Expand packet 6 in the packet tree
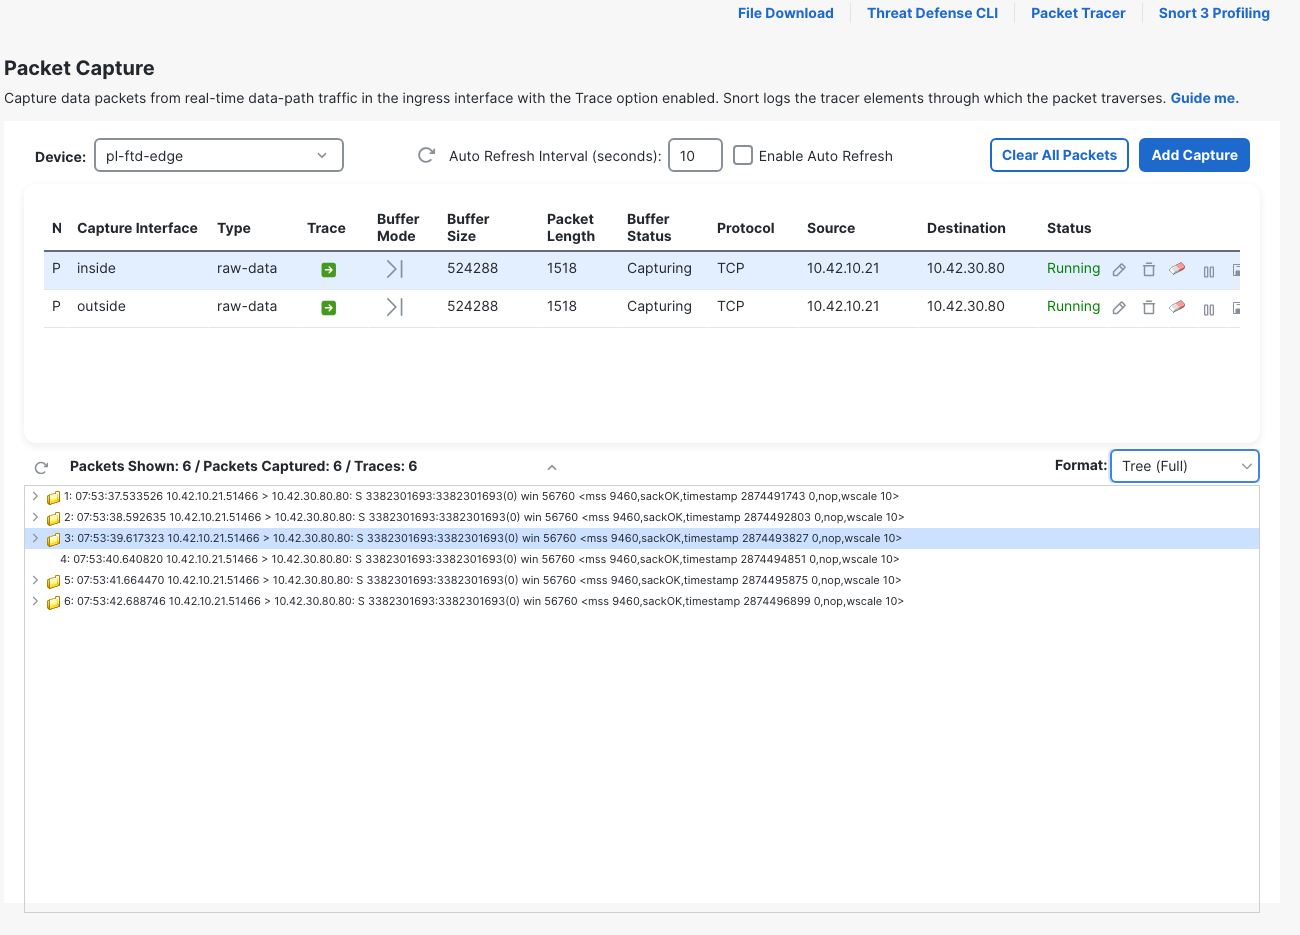This screenshot has width=1300, height=935. [x=35, y=601]
